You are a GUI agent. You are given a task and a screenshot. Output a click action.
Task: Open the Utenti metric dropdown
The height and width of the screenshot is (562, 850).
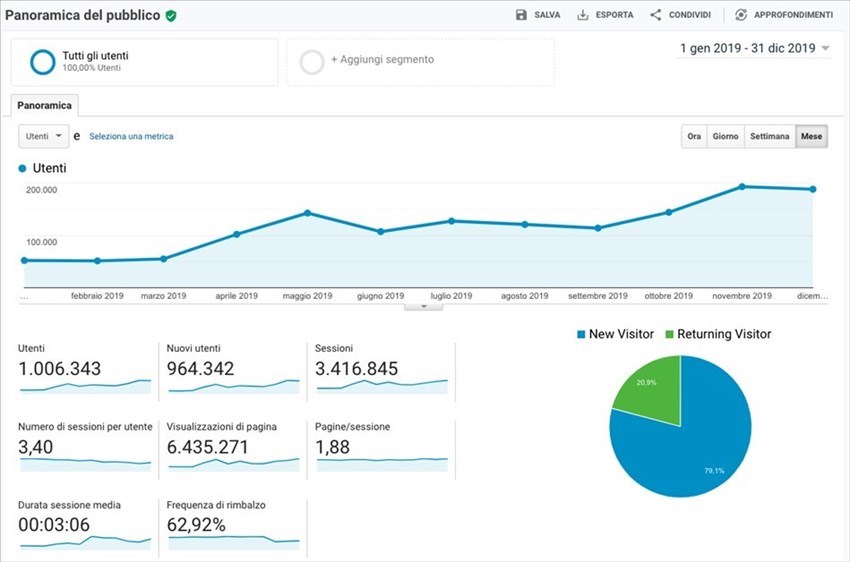coord(44,136)
